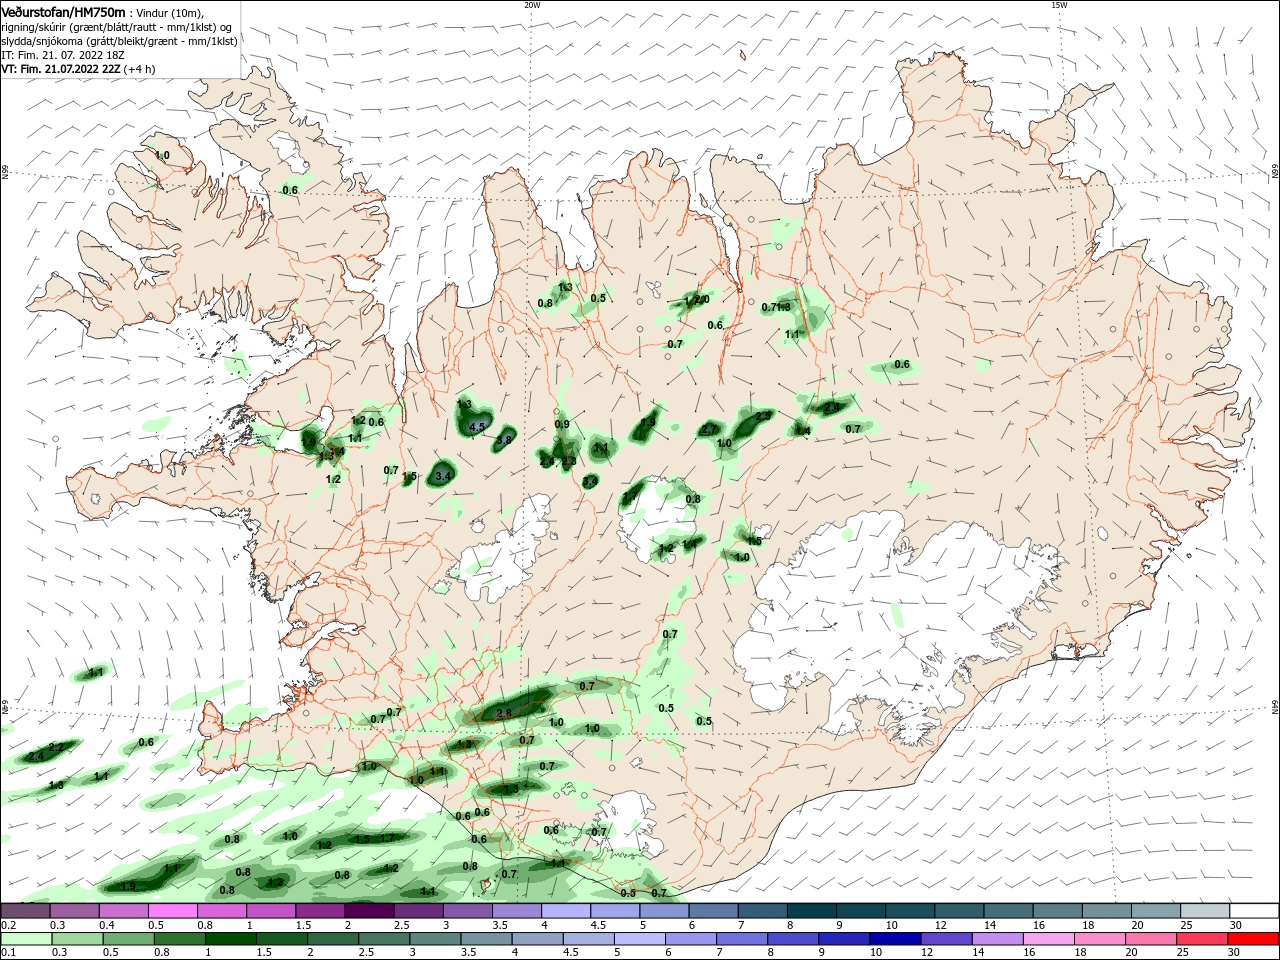This screenshot has height=960, width=1280.
Task: Pick the dark purple swatch labeled 2 in the upper legend row
Action: coord(368,911)
